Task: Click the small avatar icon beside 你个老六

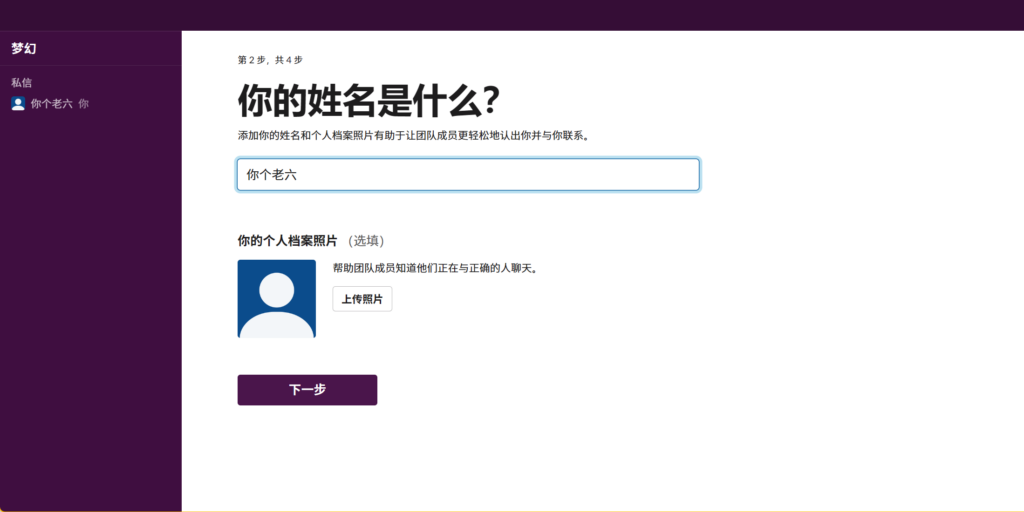Action: click(x=18, y=103)
